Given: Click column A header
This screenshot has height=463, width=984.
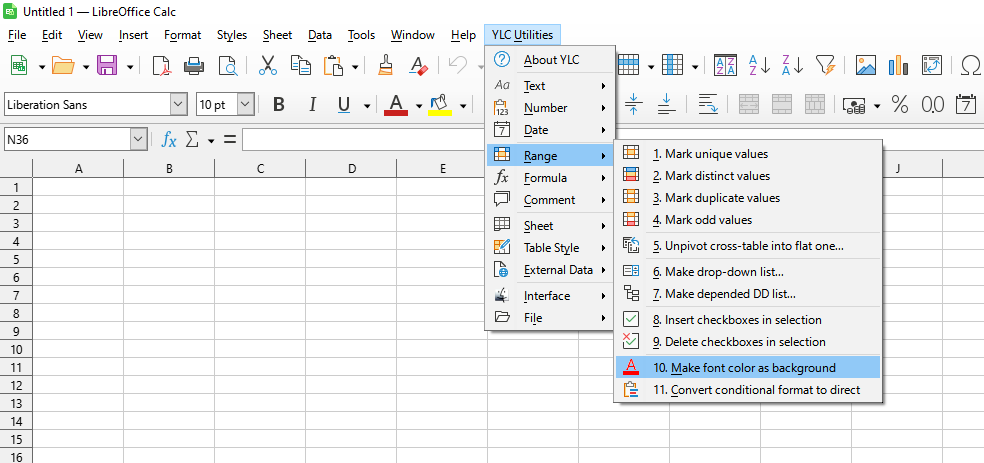Looking at the screenshot, I should tap(78, 169).
